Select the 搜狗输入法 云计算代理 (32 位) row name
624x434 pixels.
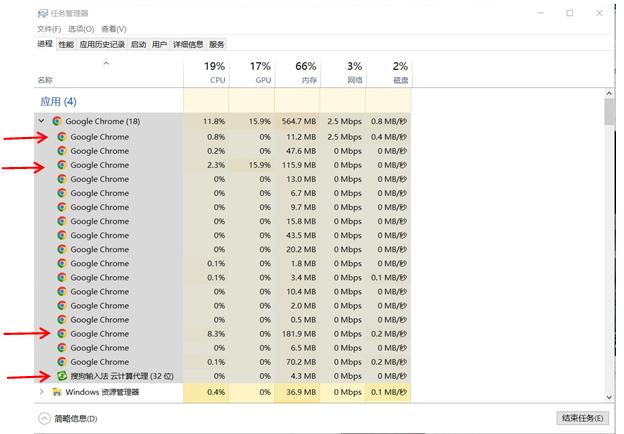pos(122,376)
